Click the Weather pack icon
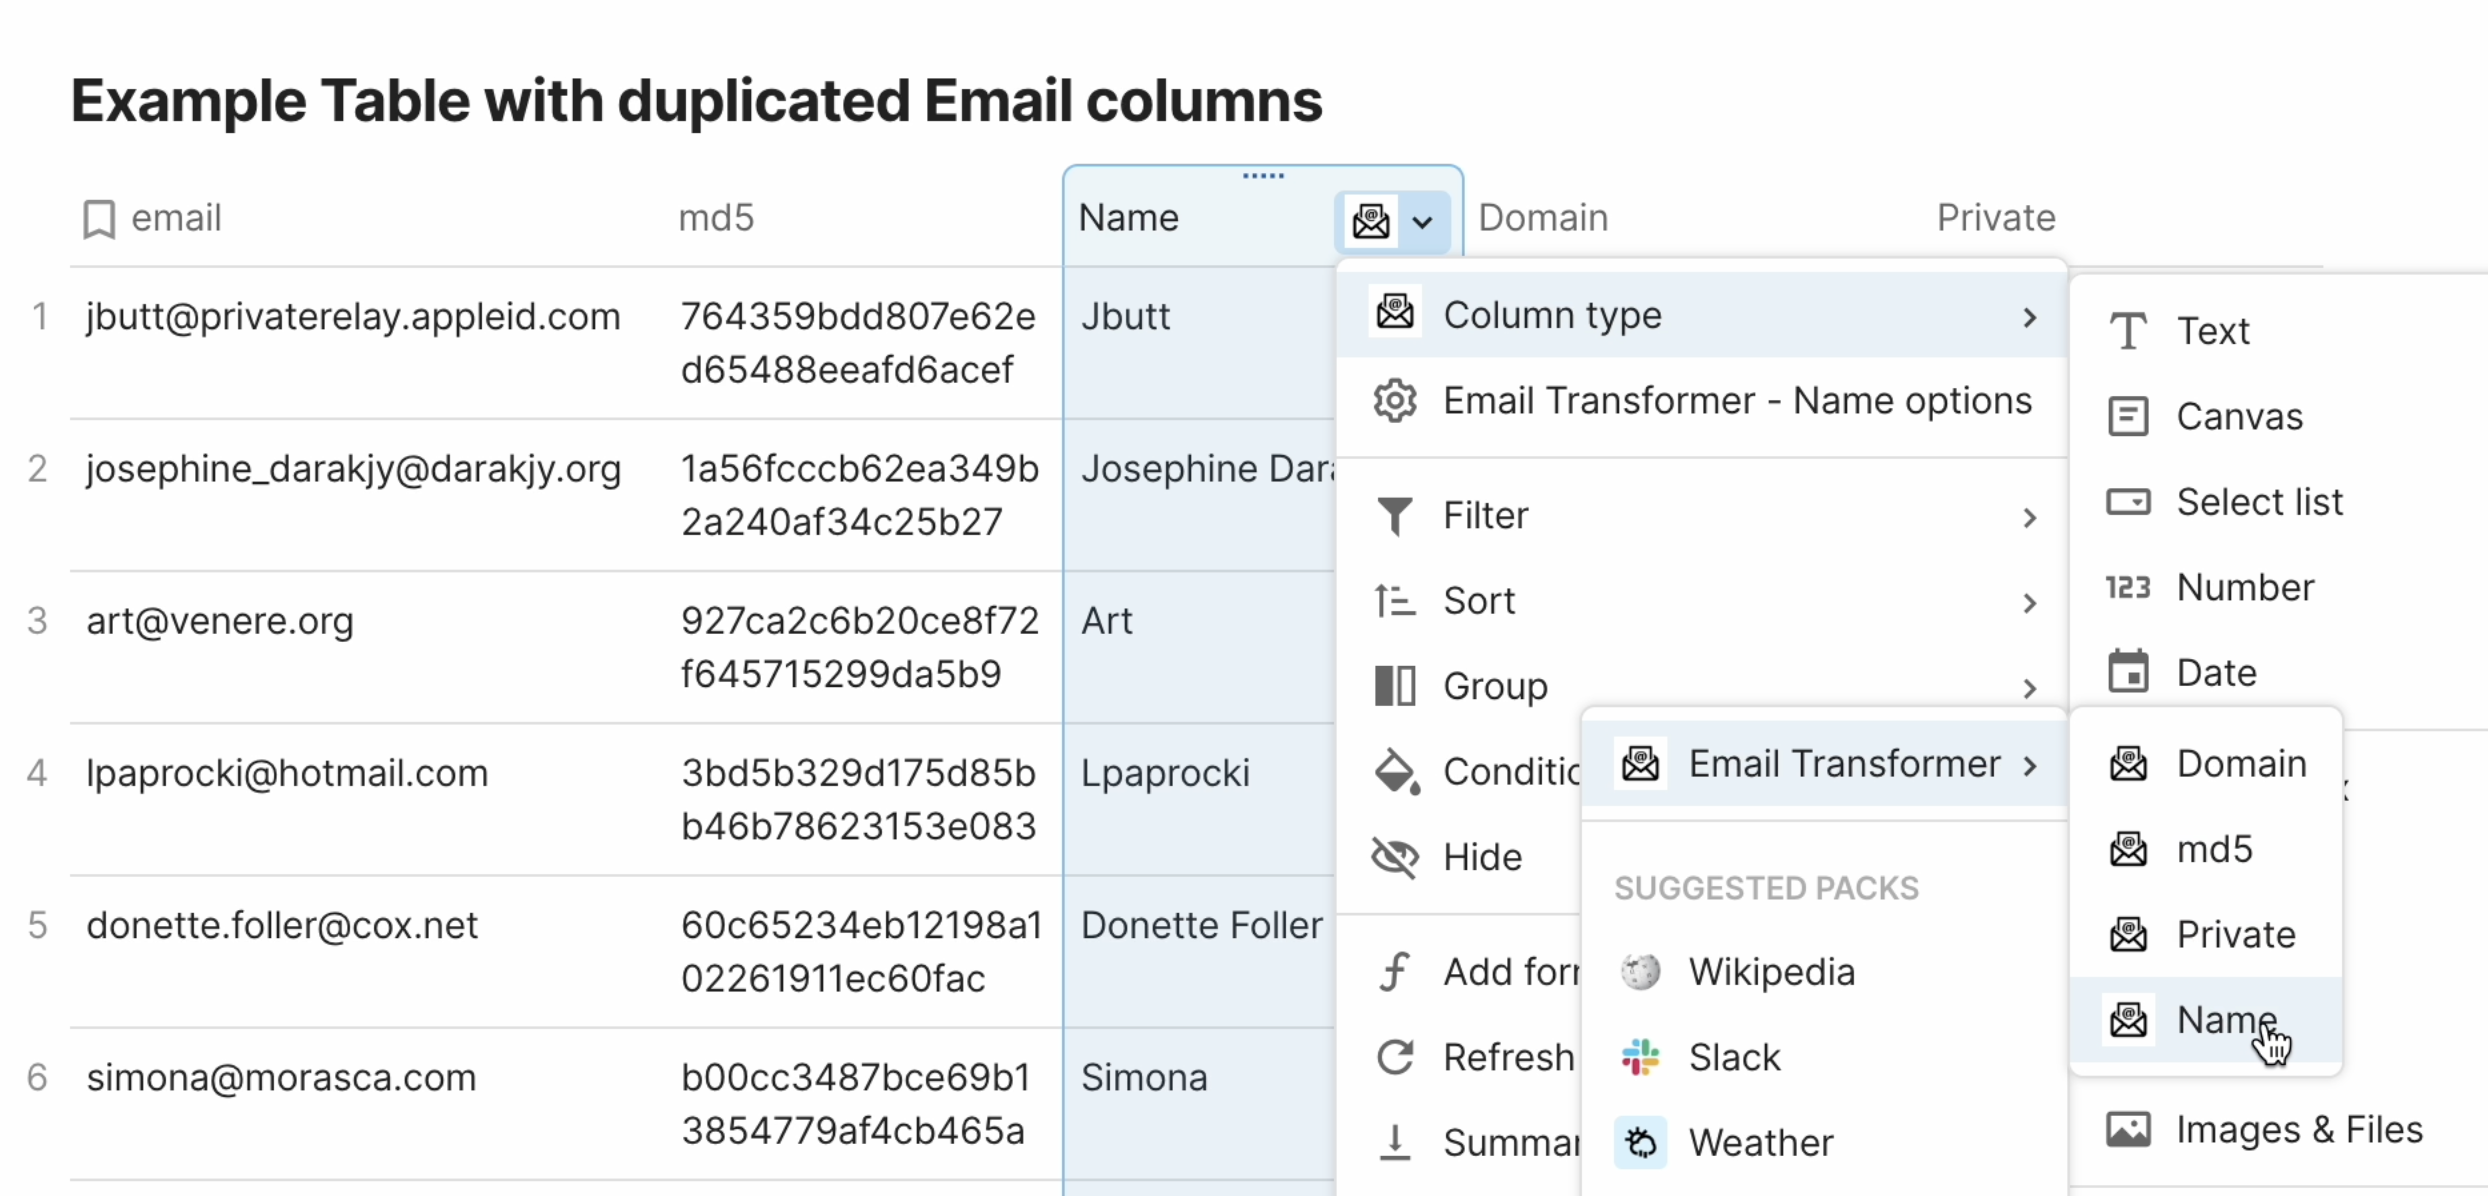This screenshot has width=2488, height=1196. pyautogui.click(x=1640, y=1142)
